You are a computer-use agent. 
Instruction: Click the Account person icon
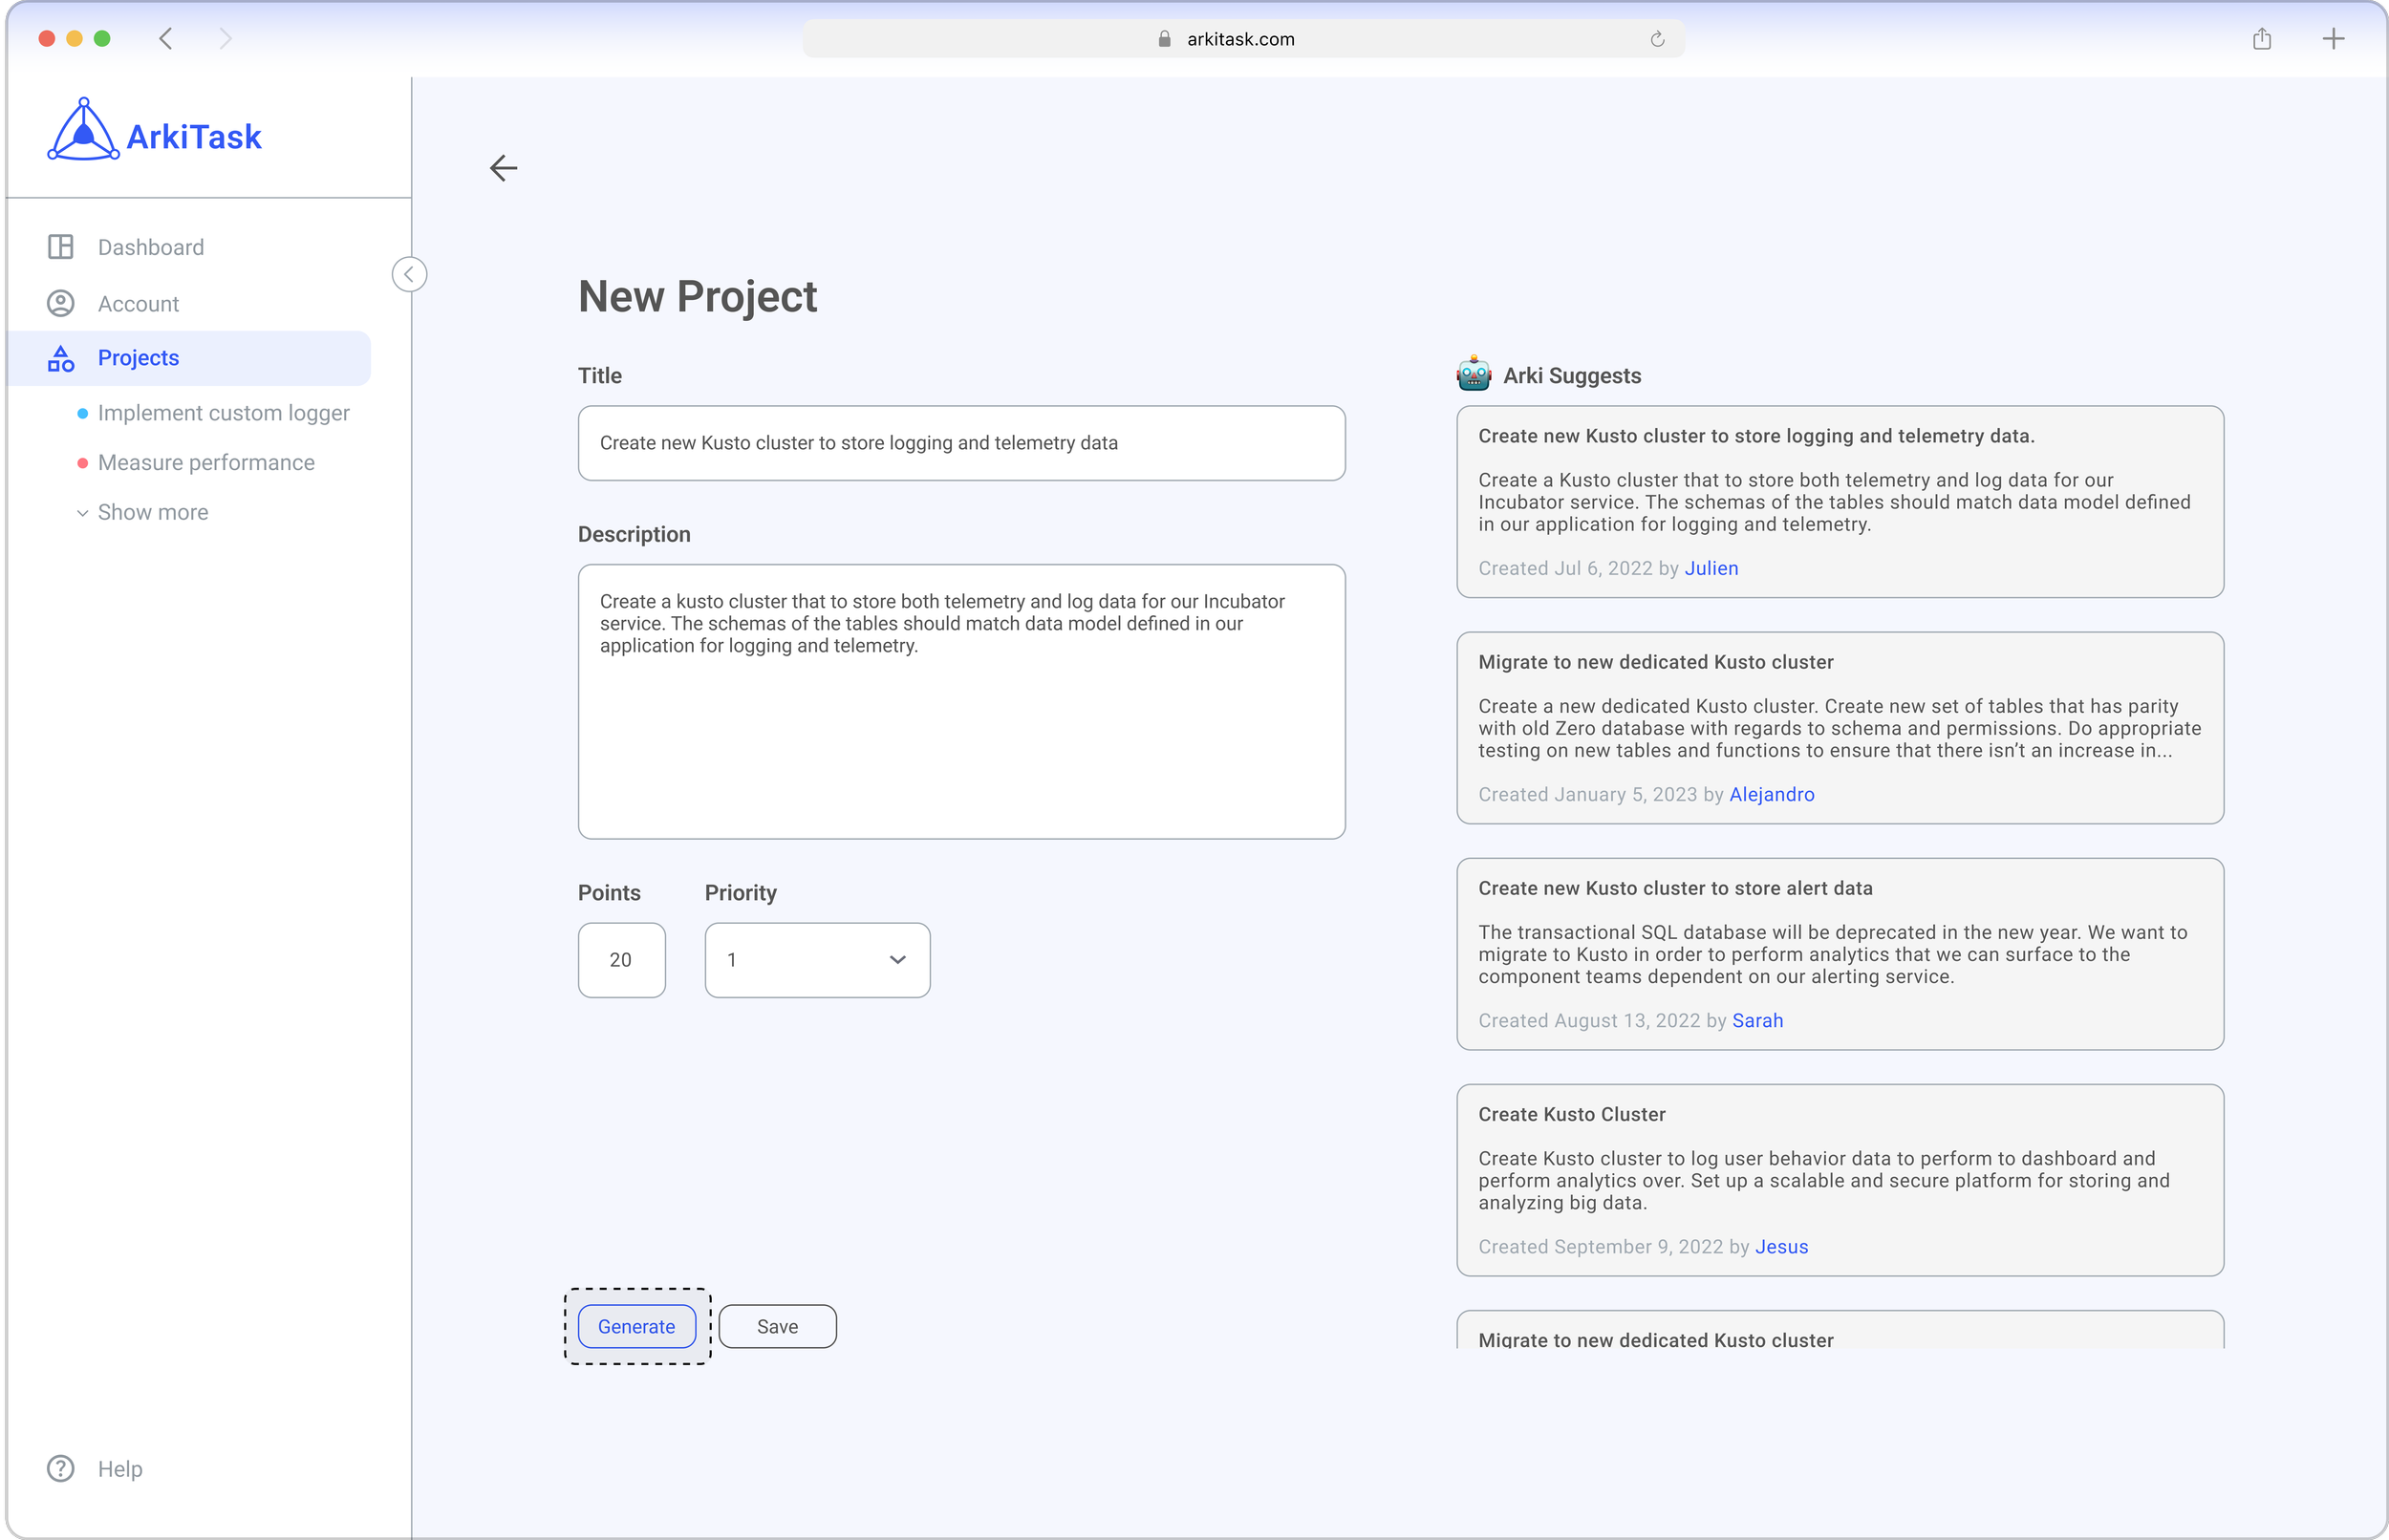pyautogui.click(x=61, y=304)
